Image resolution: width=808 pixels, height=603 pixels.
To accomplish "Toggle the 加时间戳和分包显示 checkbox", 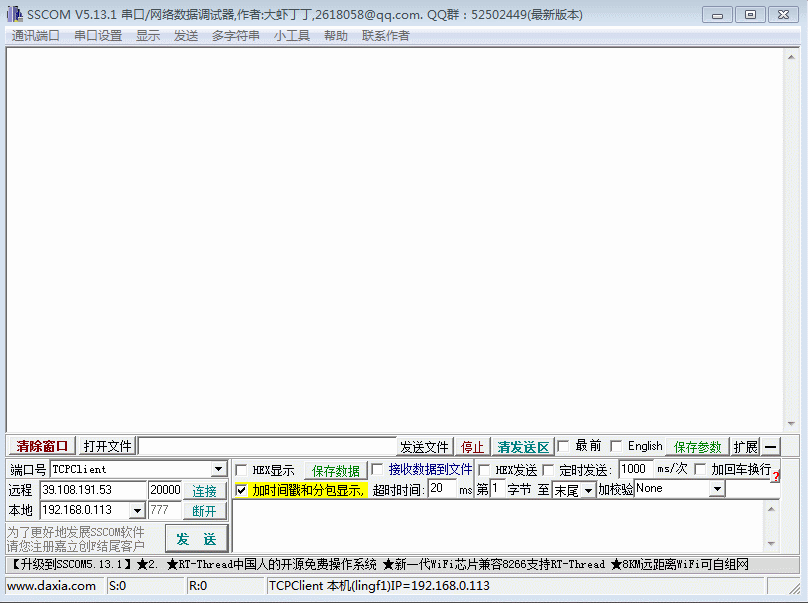I will coord(241,490).
